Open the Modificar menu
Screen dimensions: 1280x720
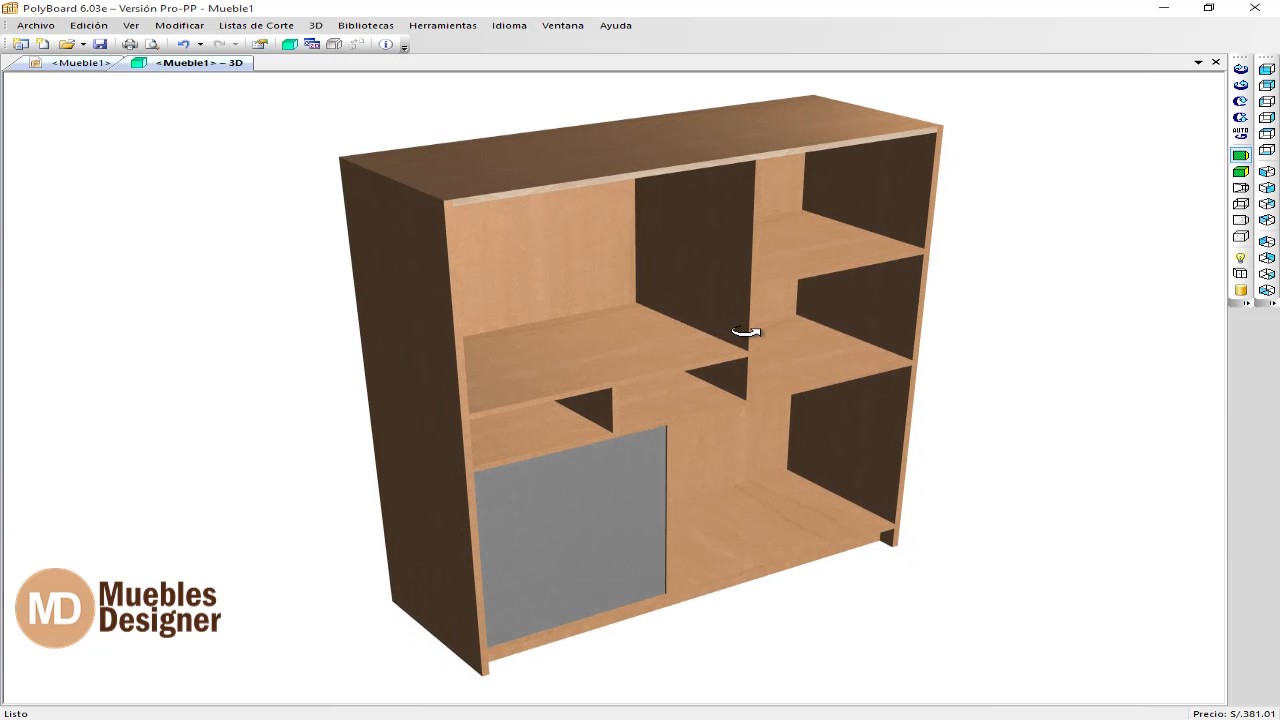click(179, 25)
